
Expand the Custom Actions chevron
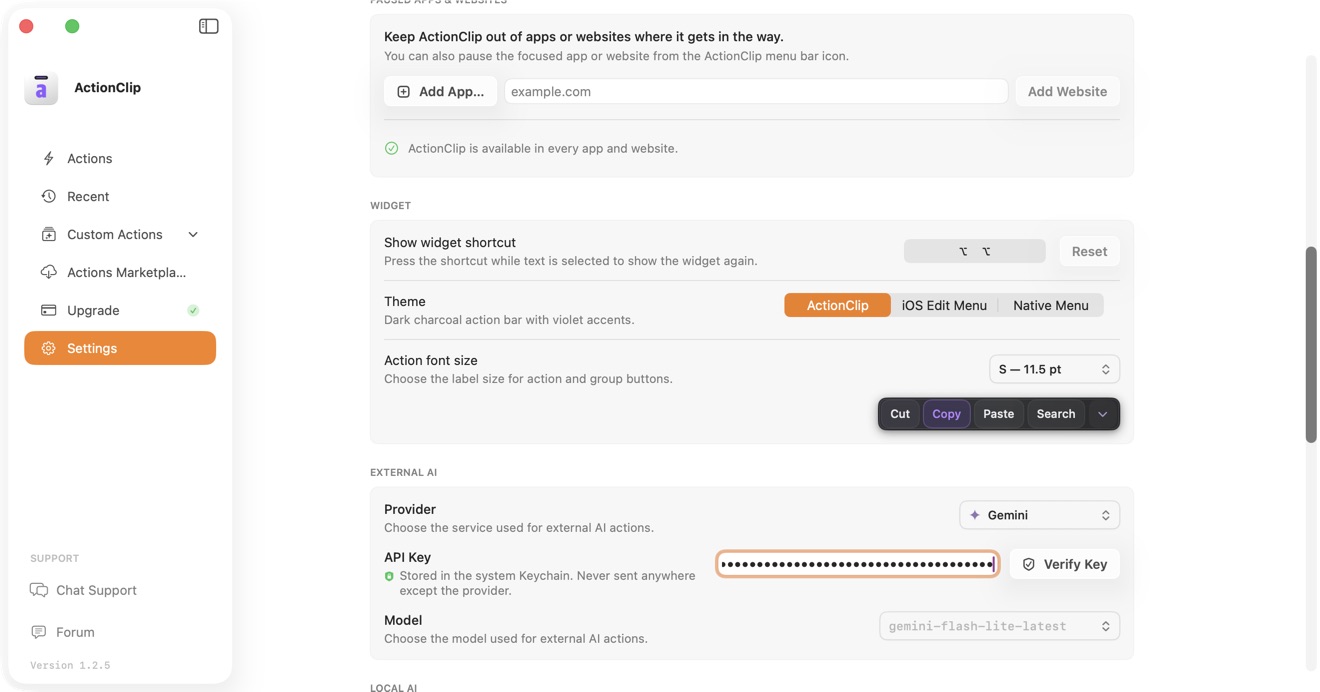[193, 234]
